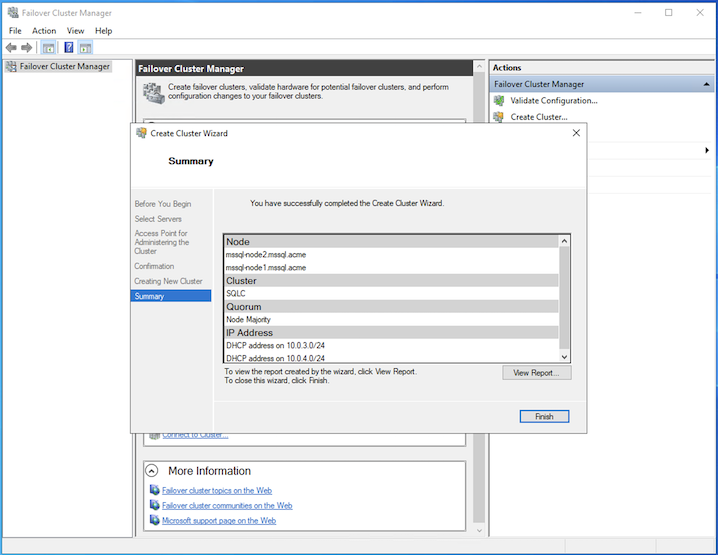Click the Create Cluster icon in Actions
The height and width of the screenshot is (555, 718).
point(499,117)
